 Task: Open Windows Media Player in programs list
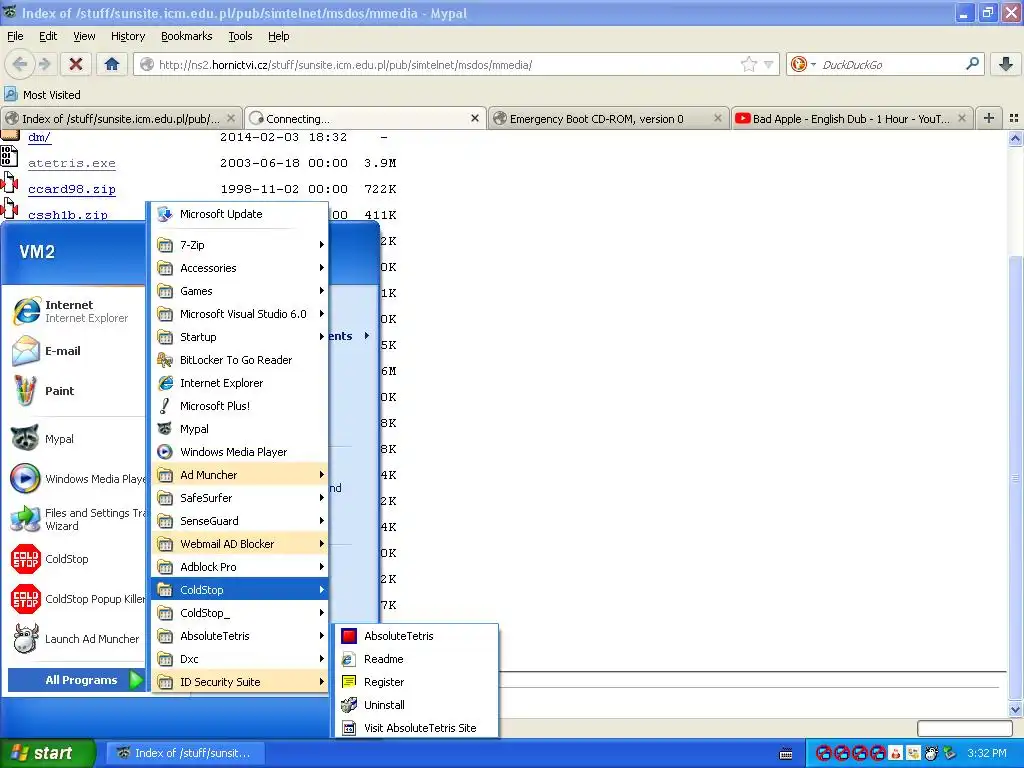pos(240,452)
